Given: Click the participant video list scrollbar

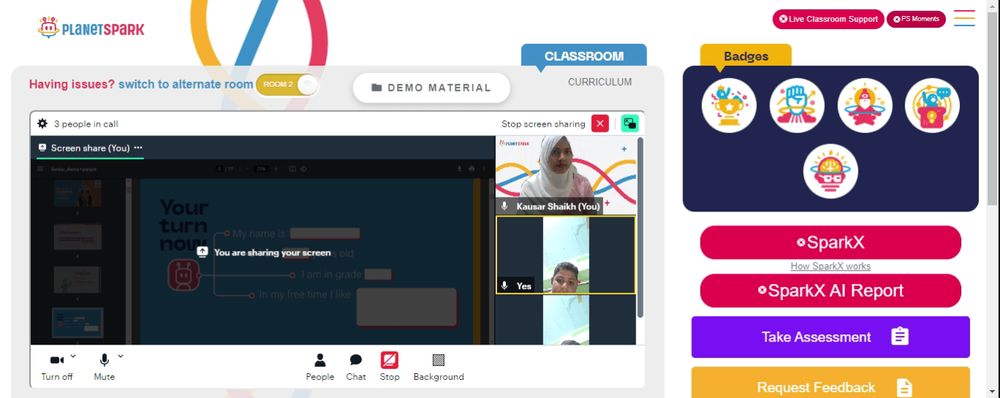Looking at the screenshot, I should coord(640,226).
